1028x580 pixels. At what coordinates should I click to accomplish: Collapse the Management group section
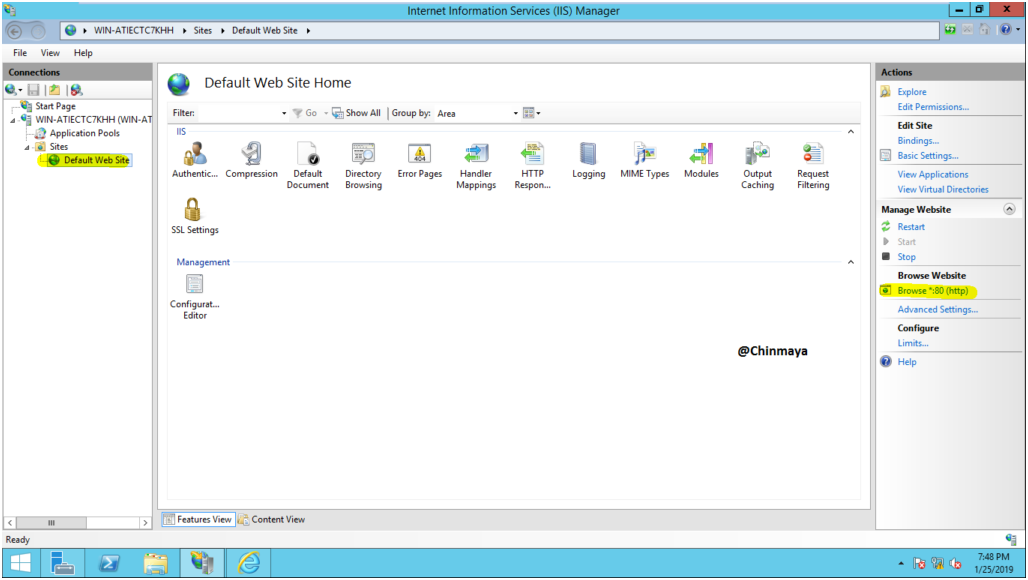(850, 262)
